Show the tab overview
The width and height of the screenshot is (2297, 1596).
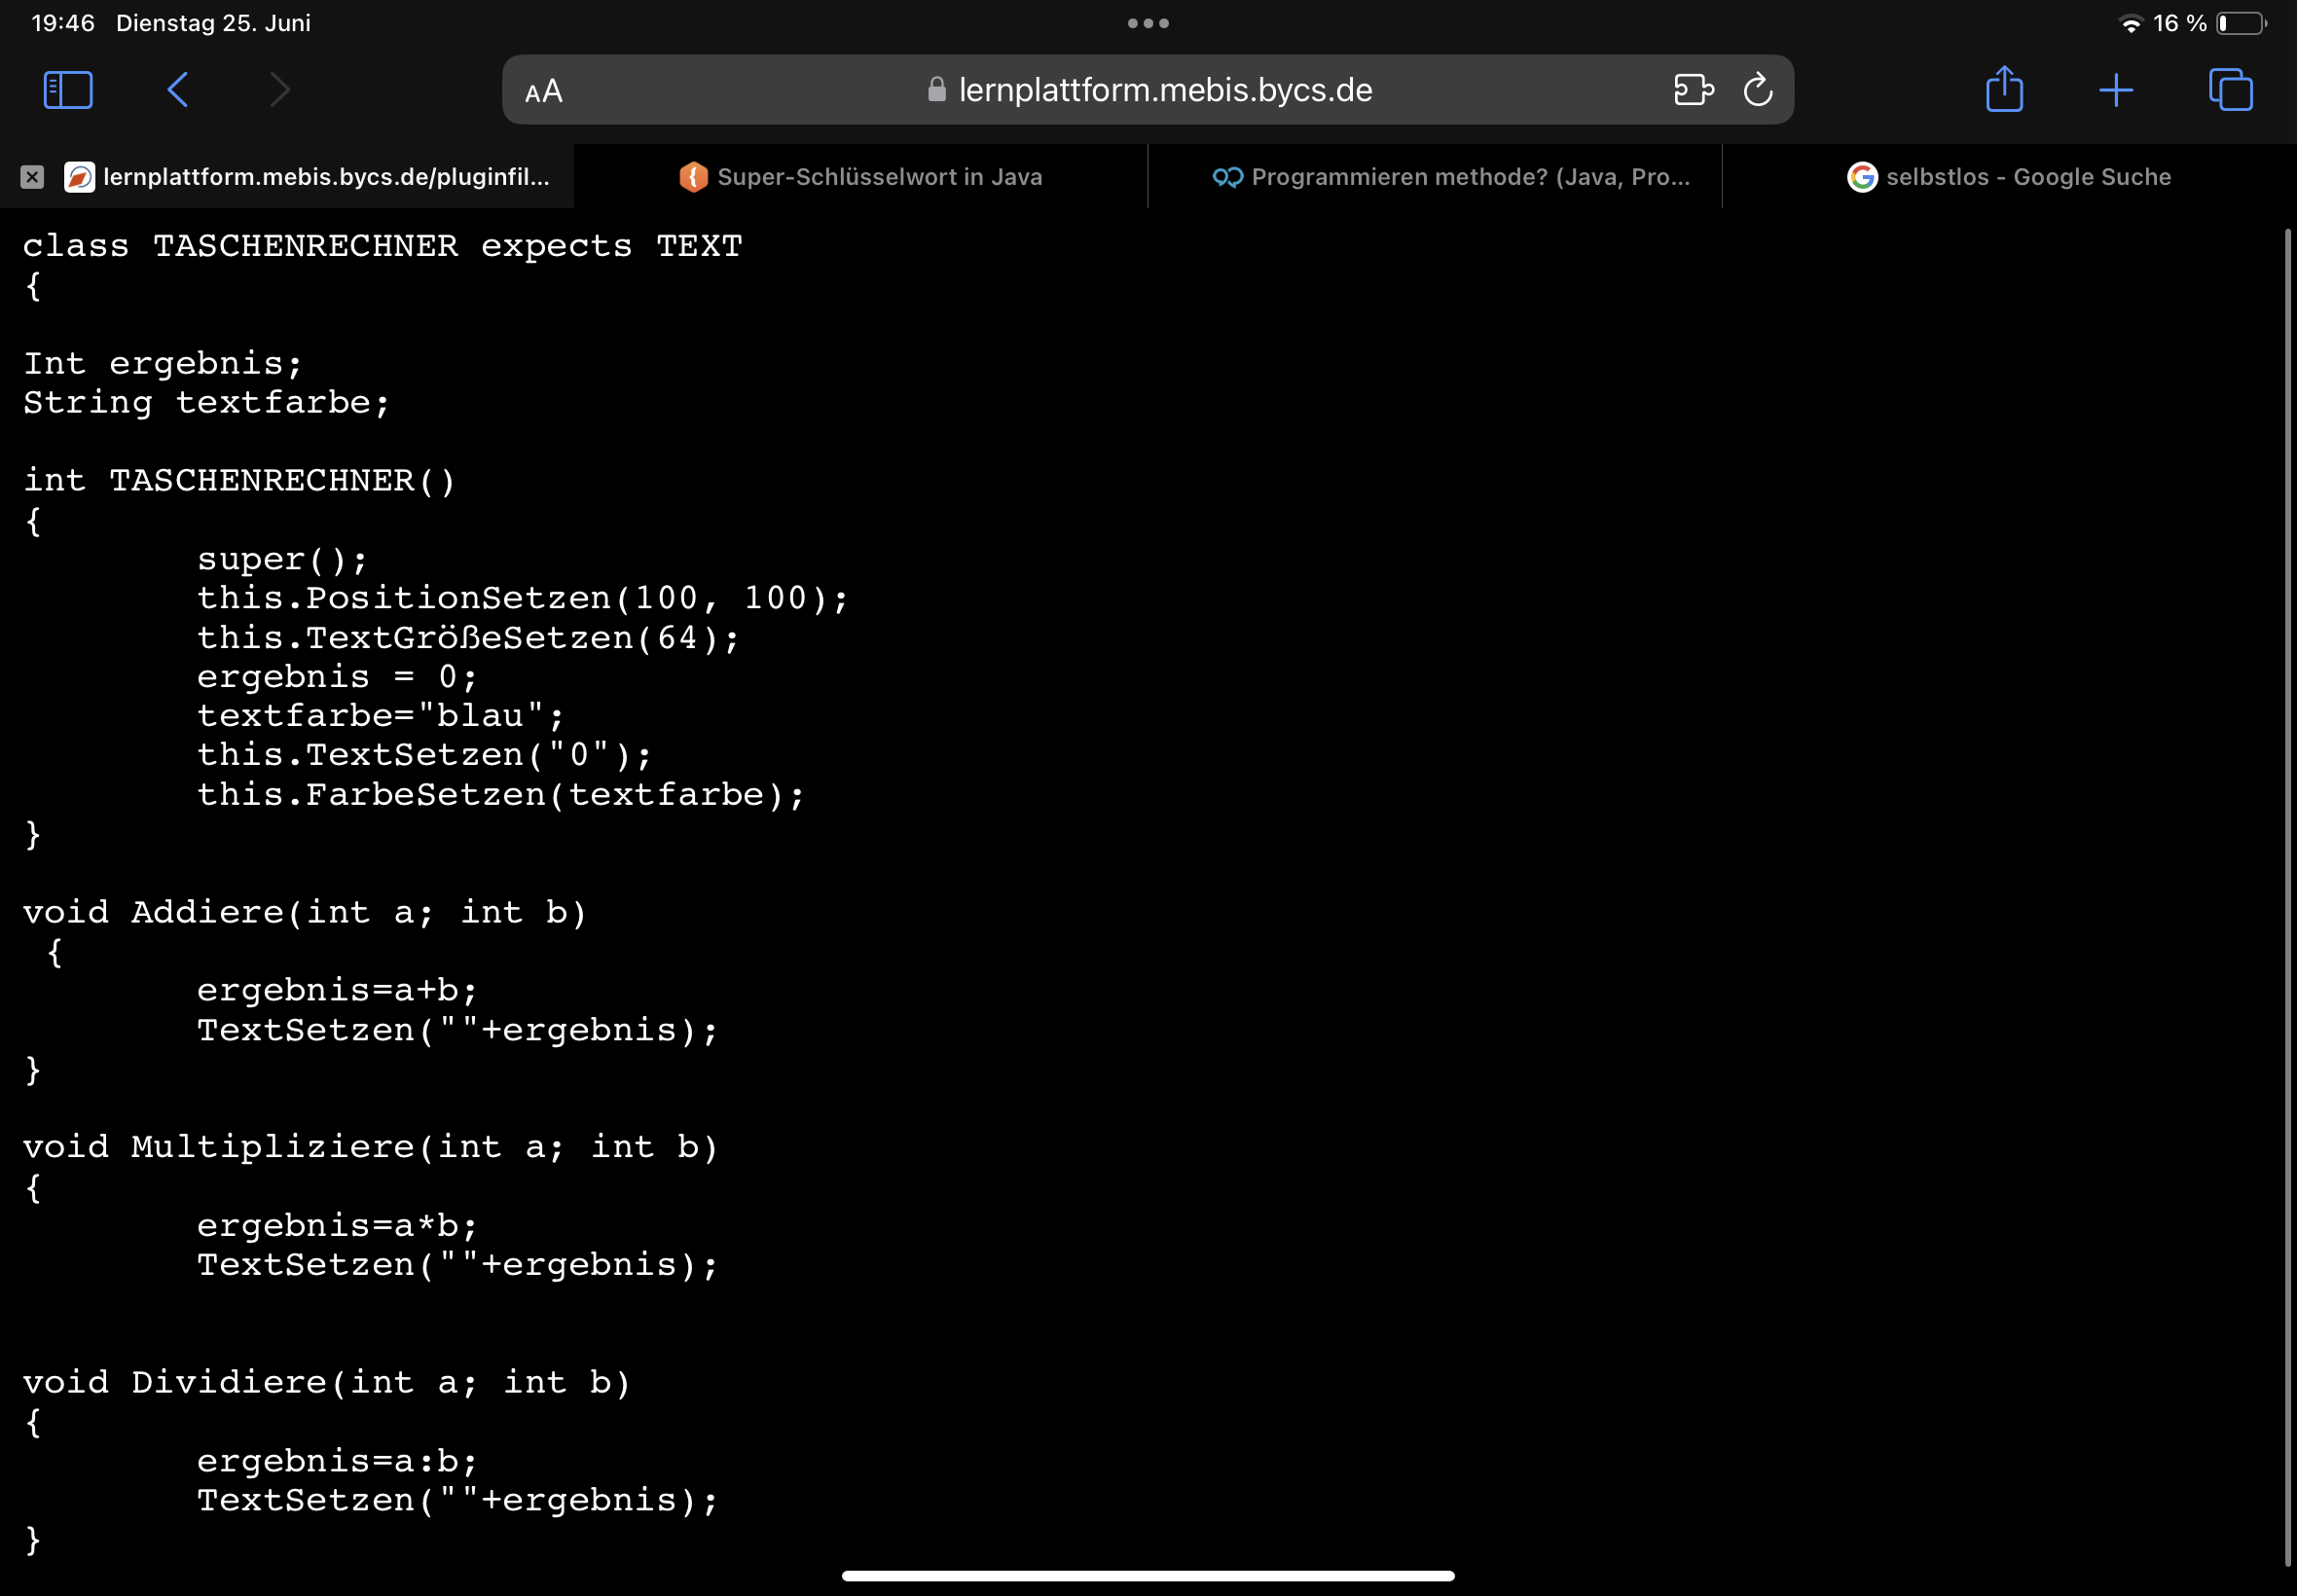coord(2231,89)
